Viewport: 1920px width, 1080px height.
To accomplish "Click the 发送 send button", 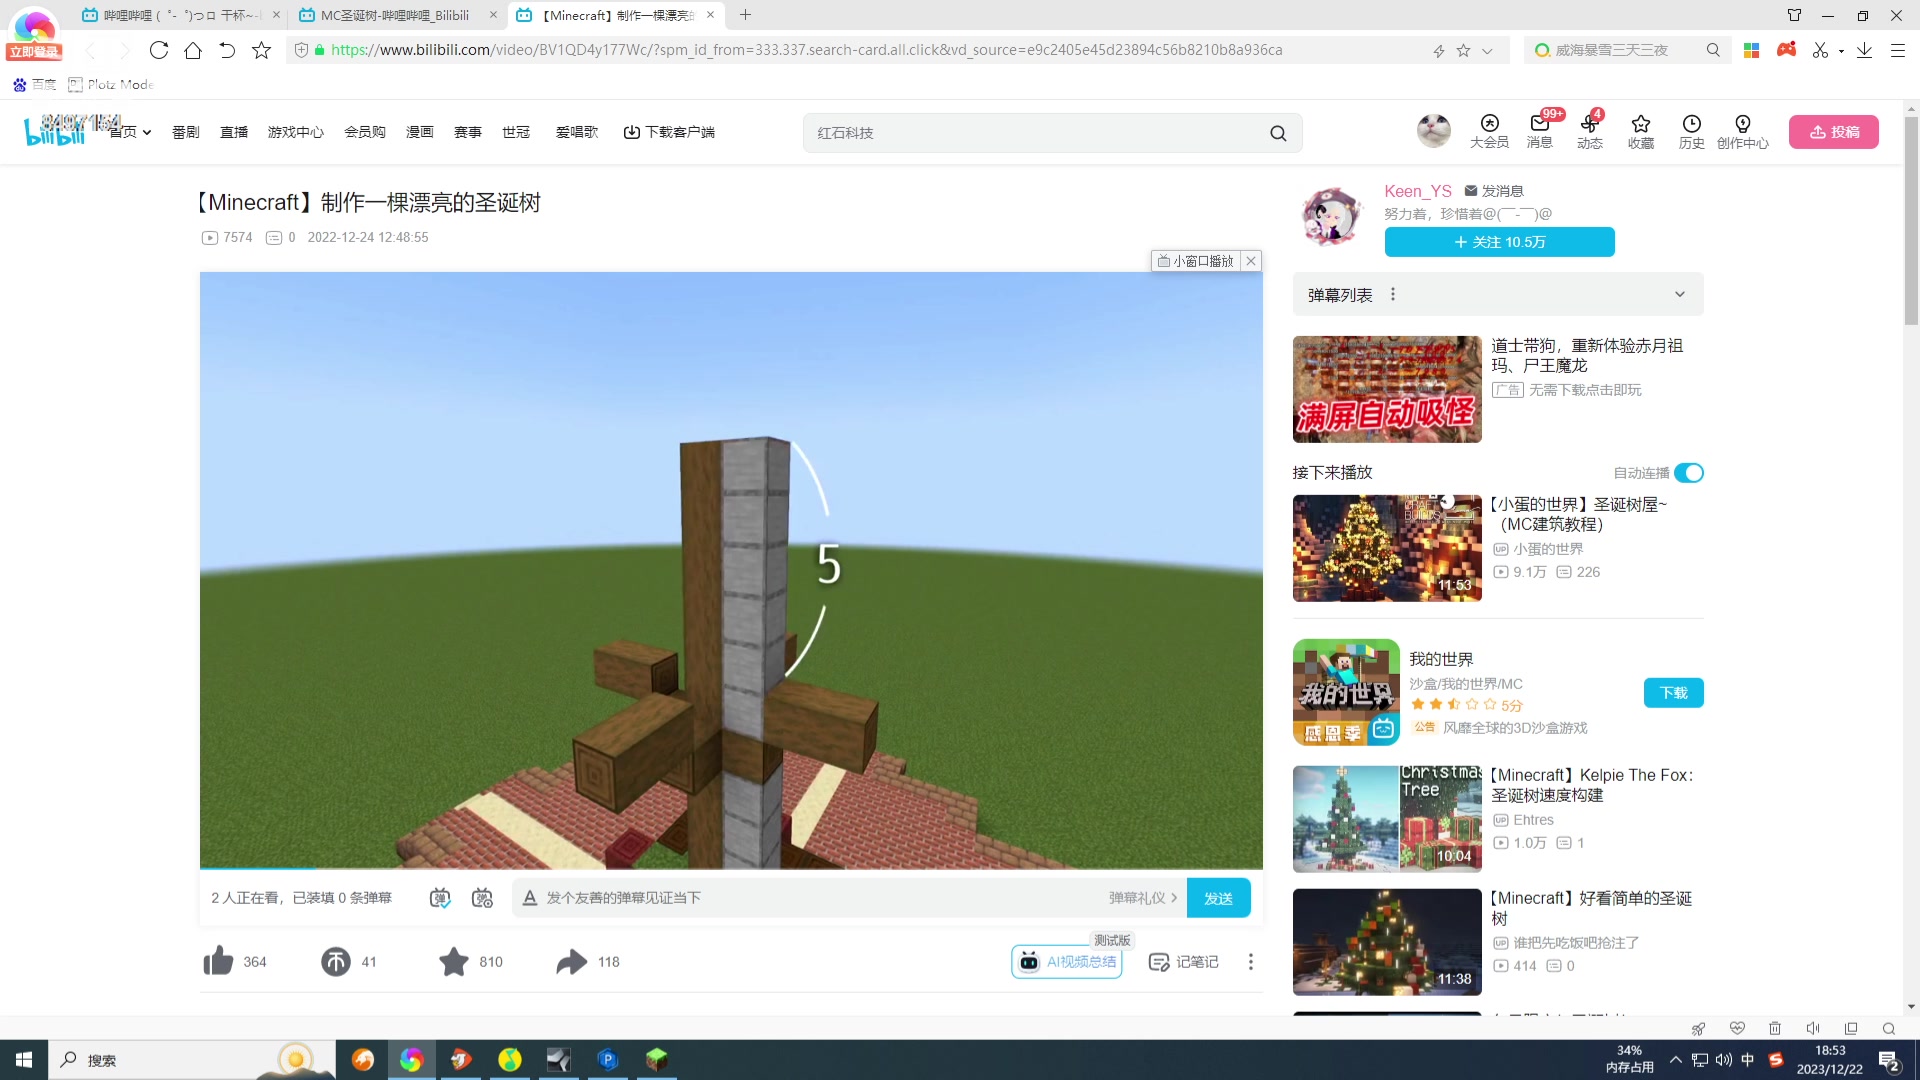I will 1217,898.
